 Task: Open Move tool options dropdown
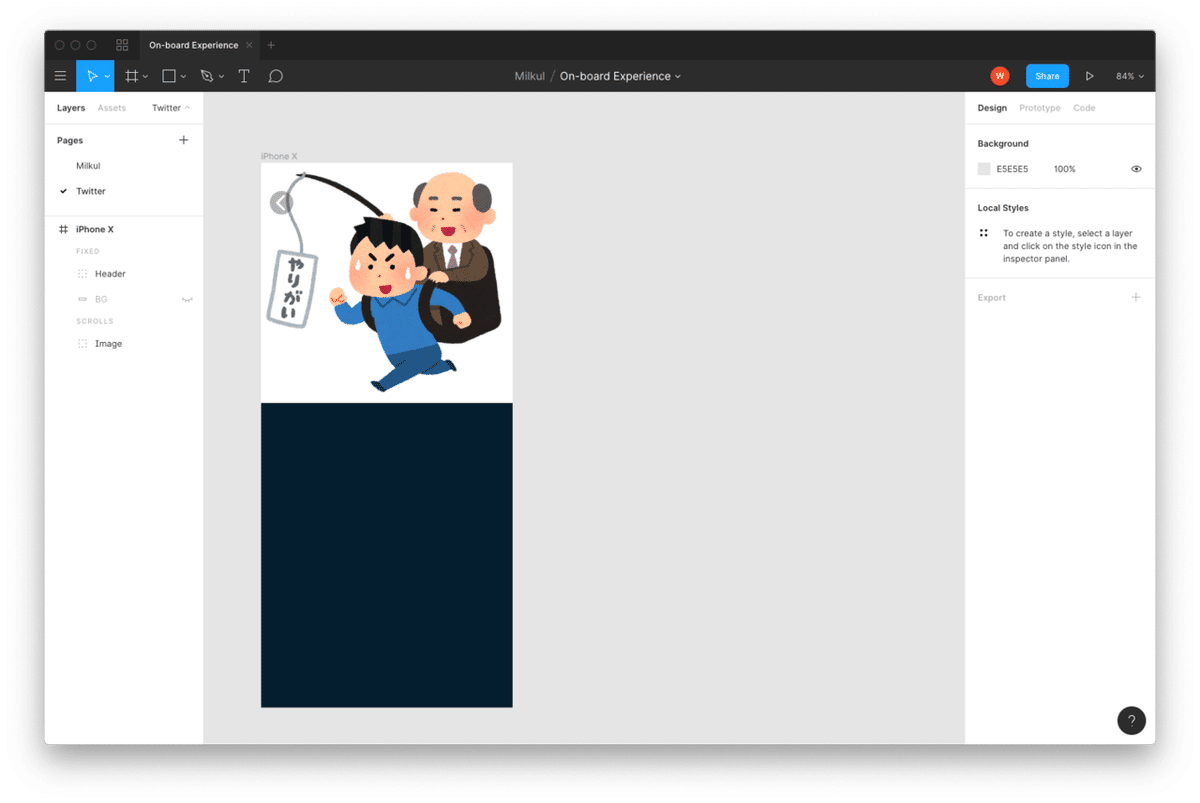(107, 77)
